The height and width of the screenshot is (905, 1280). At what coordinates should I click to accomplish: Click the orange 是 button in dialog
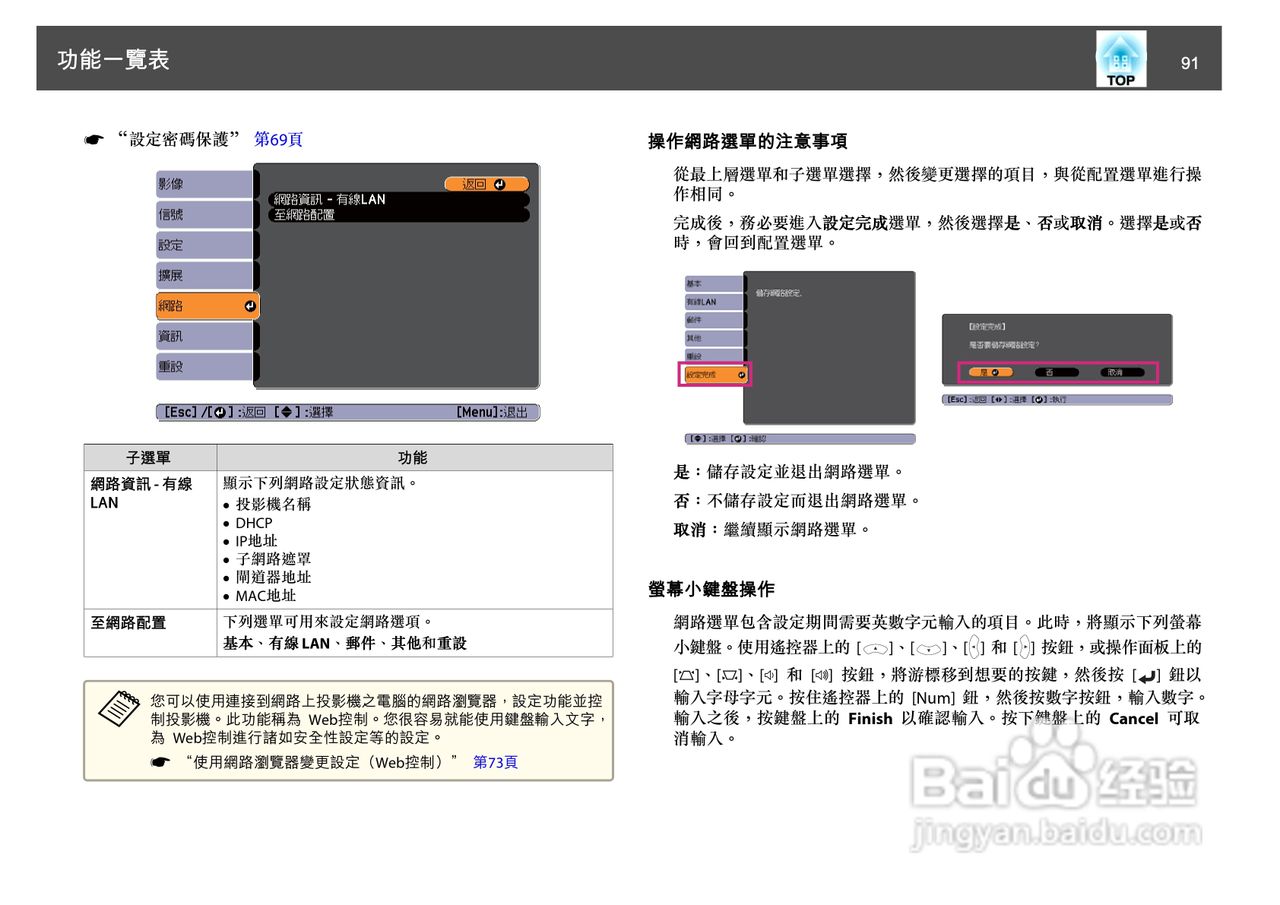pyautogui.click(x=990, y=372)
